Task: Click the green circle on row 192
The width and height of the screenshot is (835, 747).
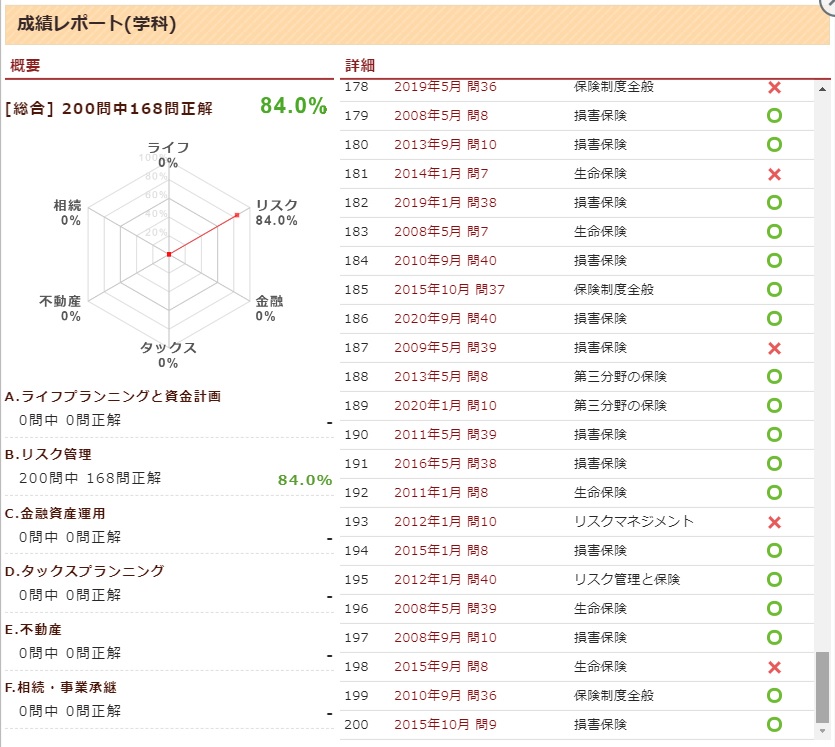Action: (774, 493)
